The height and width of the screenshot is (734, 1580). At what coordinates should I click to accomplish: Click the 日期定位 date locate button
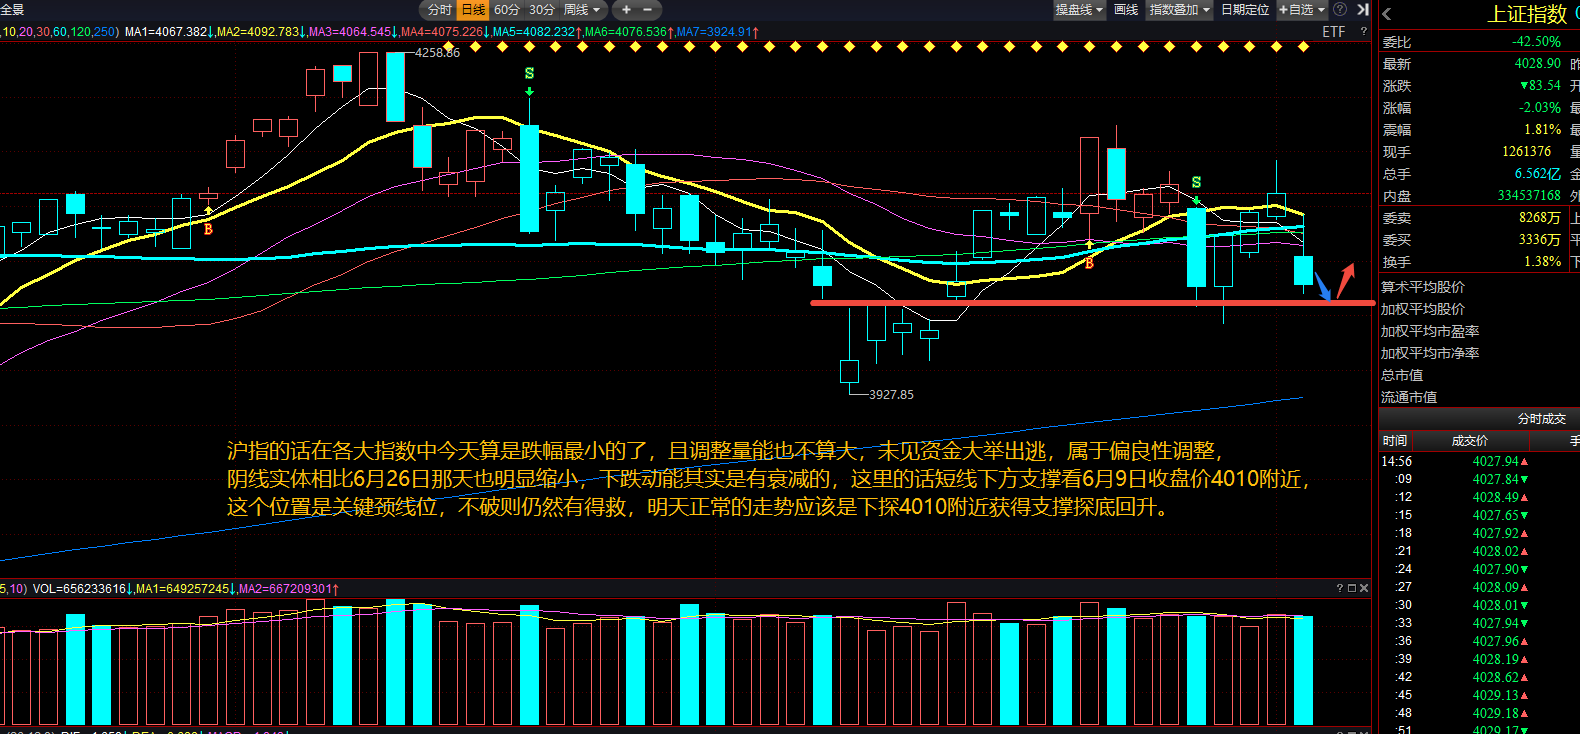coord(1245,10)
